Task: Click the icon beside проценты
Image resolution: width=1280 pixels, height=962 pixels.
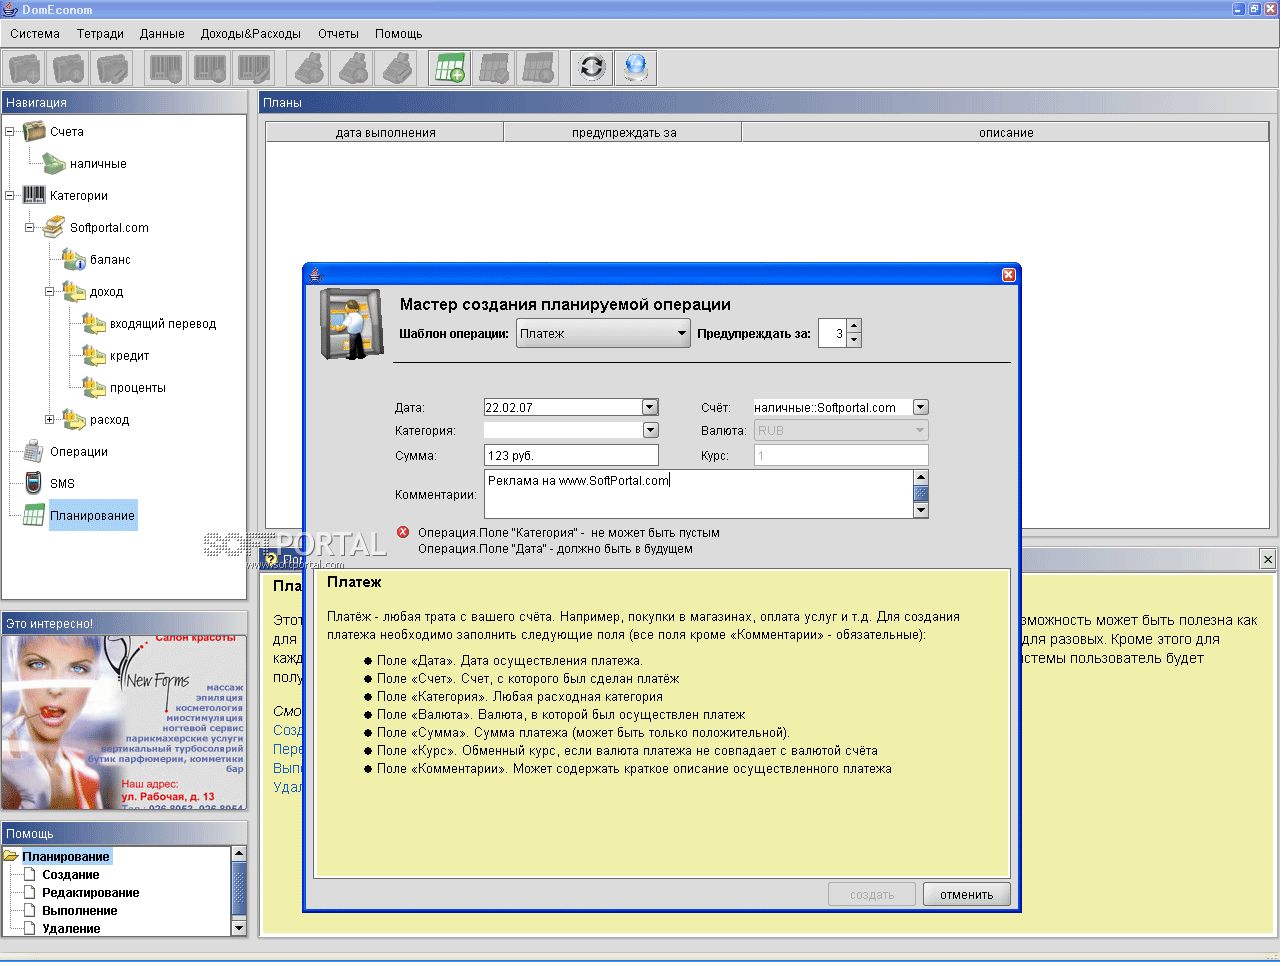Action: point(94,387)
